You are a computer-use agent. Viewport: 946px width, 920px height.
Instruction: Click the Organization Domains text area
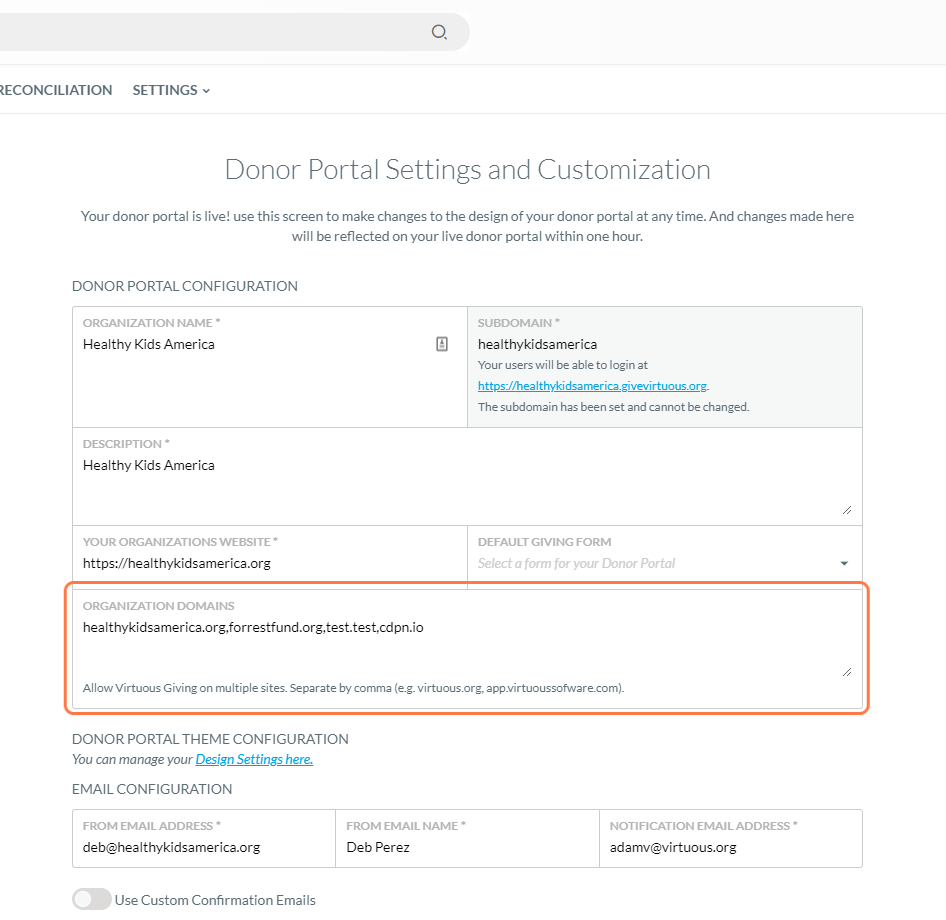[x=467, y=647]
